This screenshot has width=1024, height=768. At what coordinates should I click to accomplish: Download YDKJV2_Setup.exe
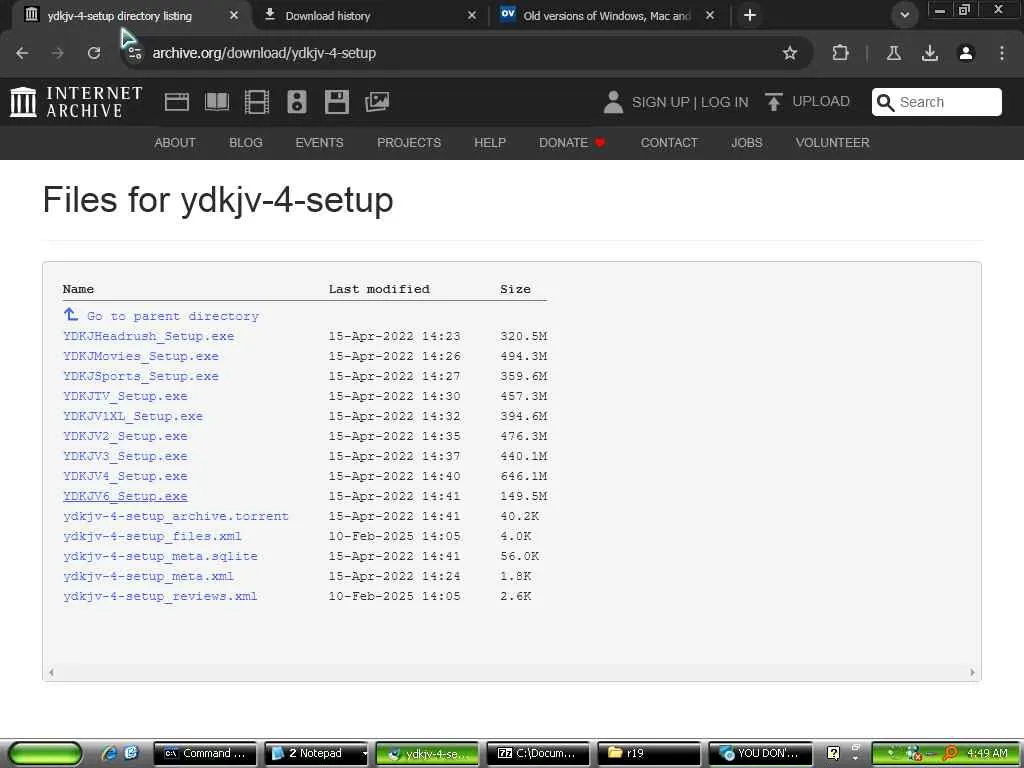125,436
